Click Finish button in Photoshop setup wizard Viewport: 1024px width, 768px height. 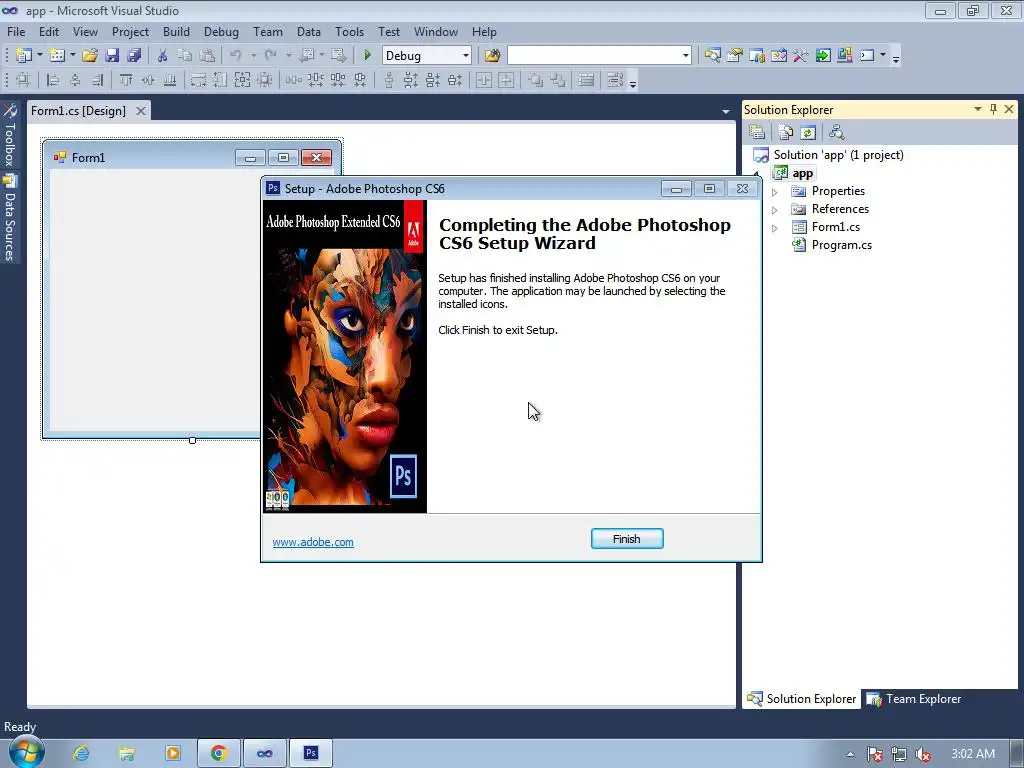[627, 539]
